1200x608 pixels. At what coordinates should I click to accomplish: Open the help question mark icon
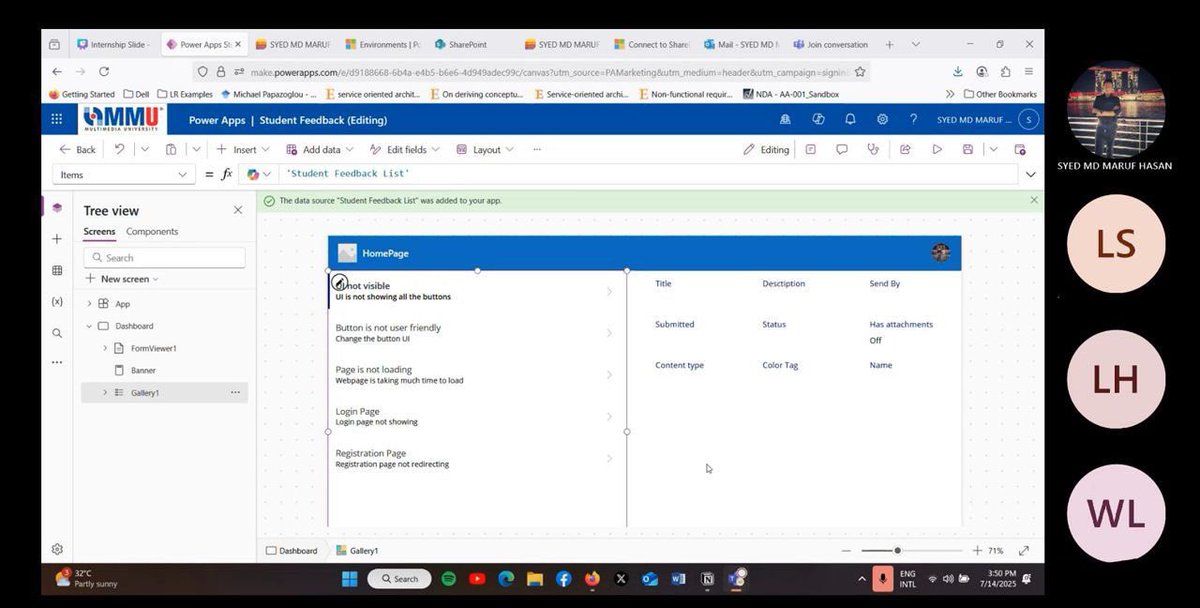tap(913, 119)
